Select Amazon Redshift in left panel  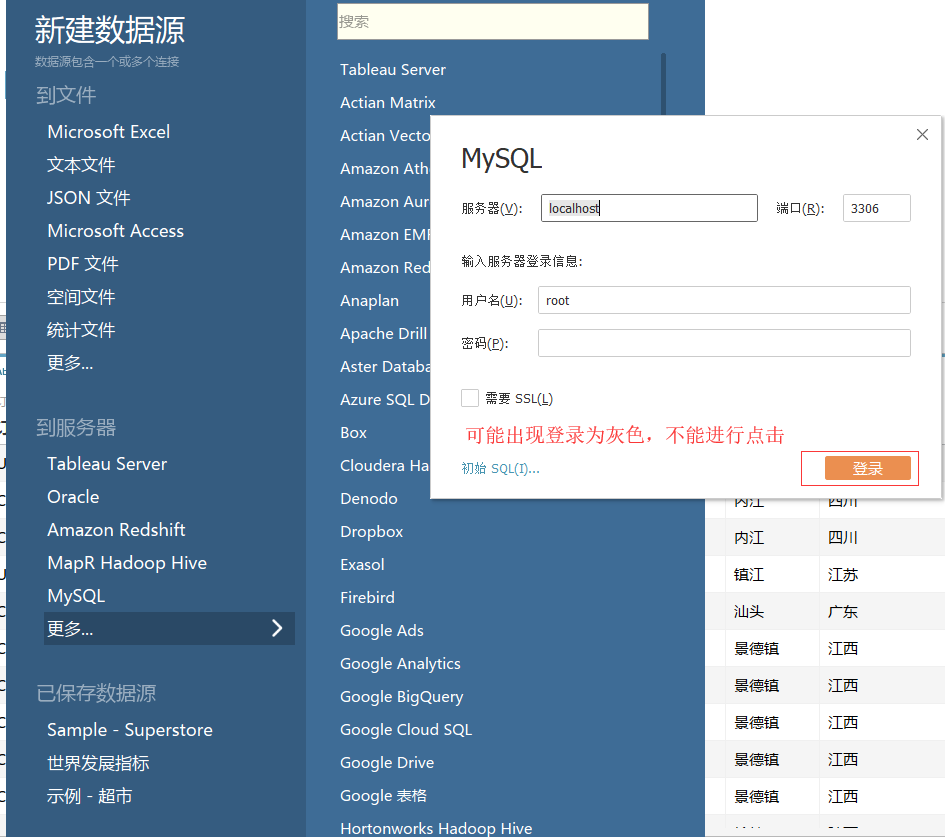tap(116, 530)
